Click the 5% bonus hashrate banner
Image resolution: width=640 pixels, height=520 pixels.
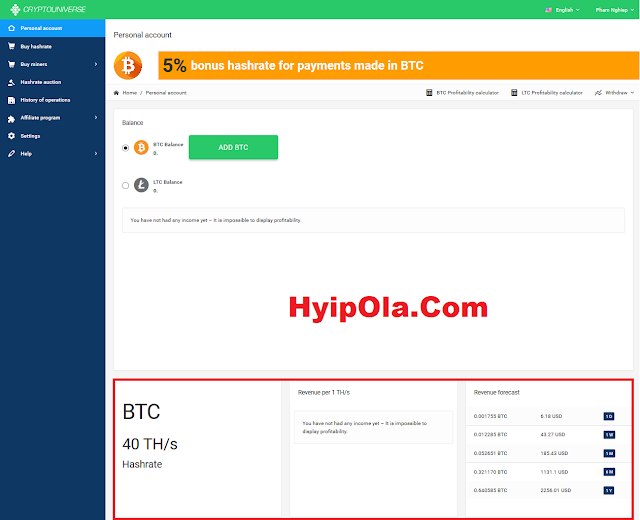(x=398, y=65)
